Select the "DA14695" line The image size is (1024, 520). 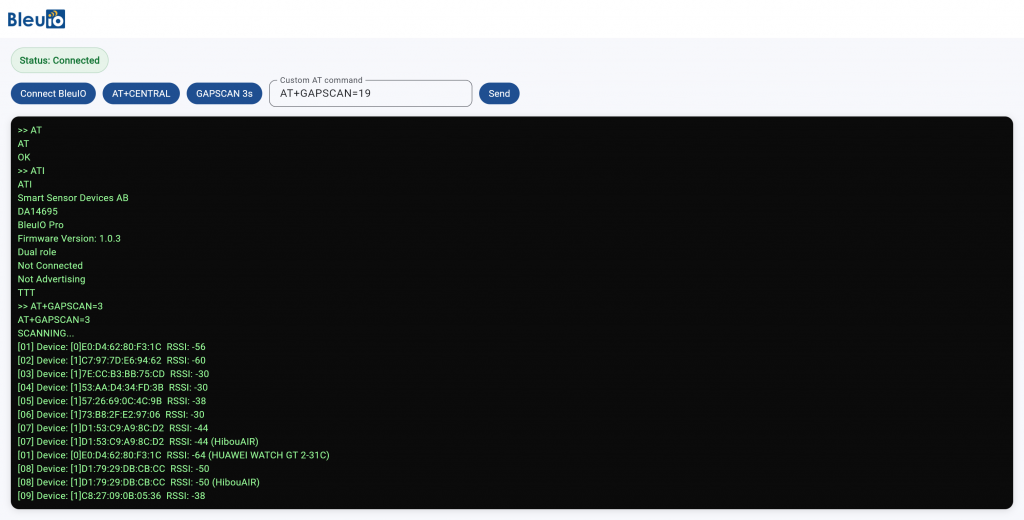point(38,212)
